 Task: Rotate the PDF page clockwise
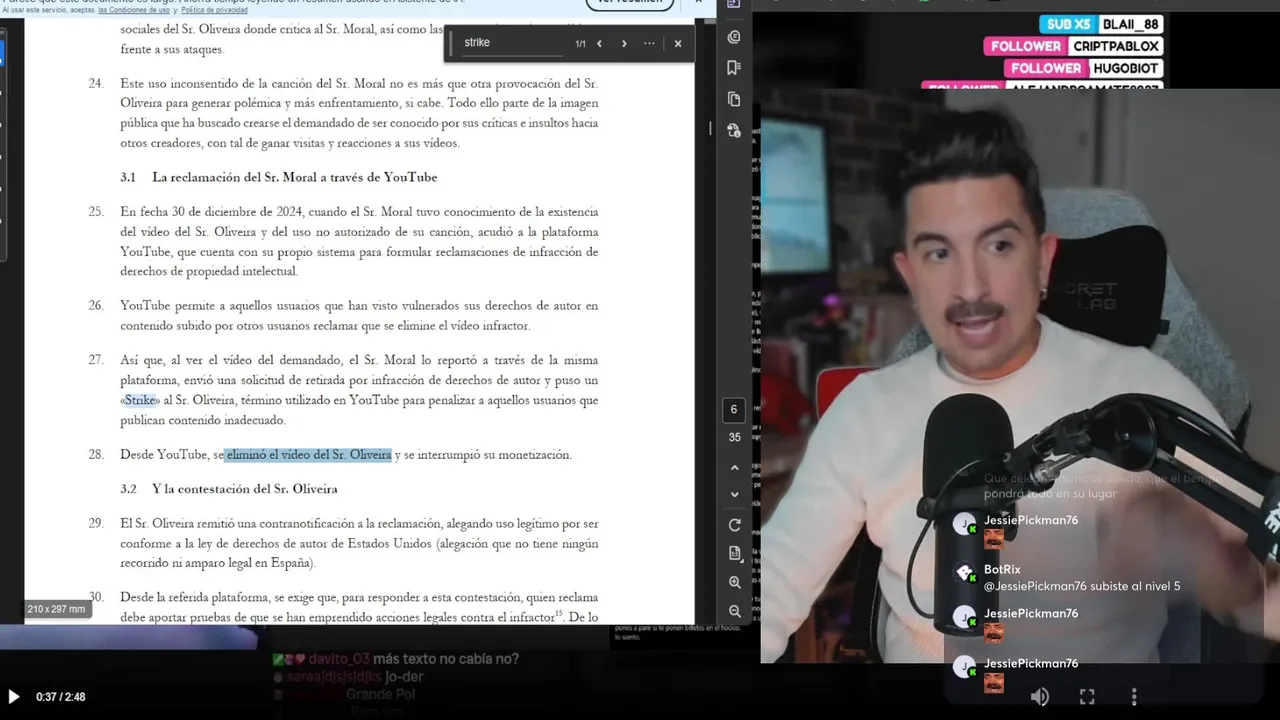pos(734,525)
